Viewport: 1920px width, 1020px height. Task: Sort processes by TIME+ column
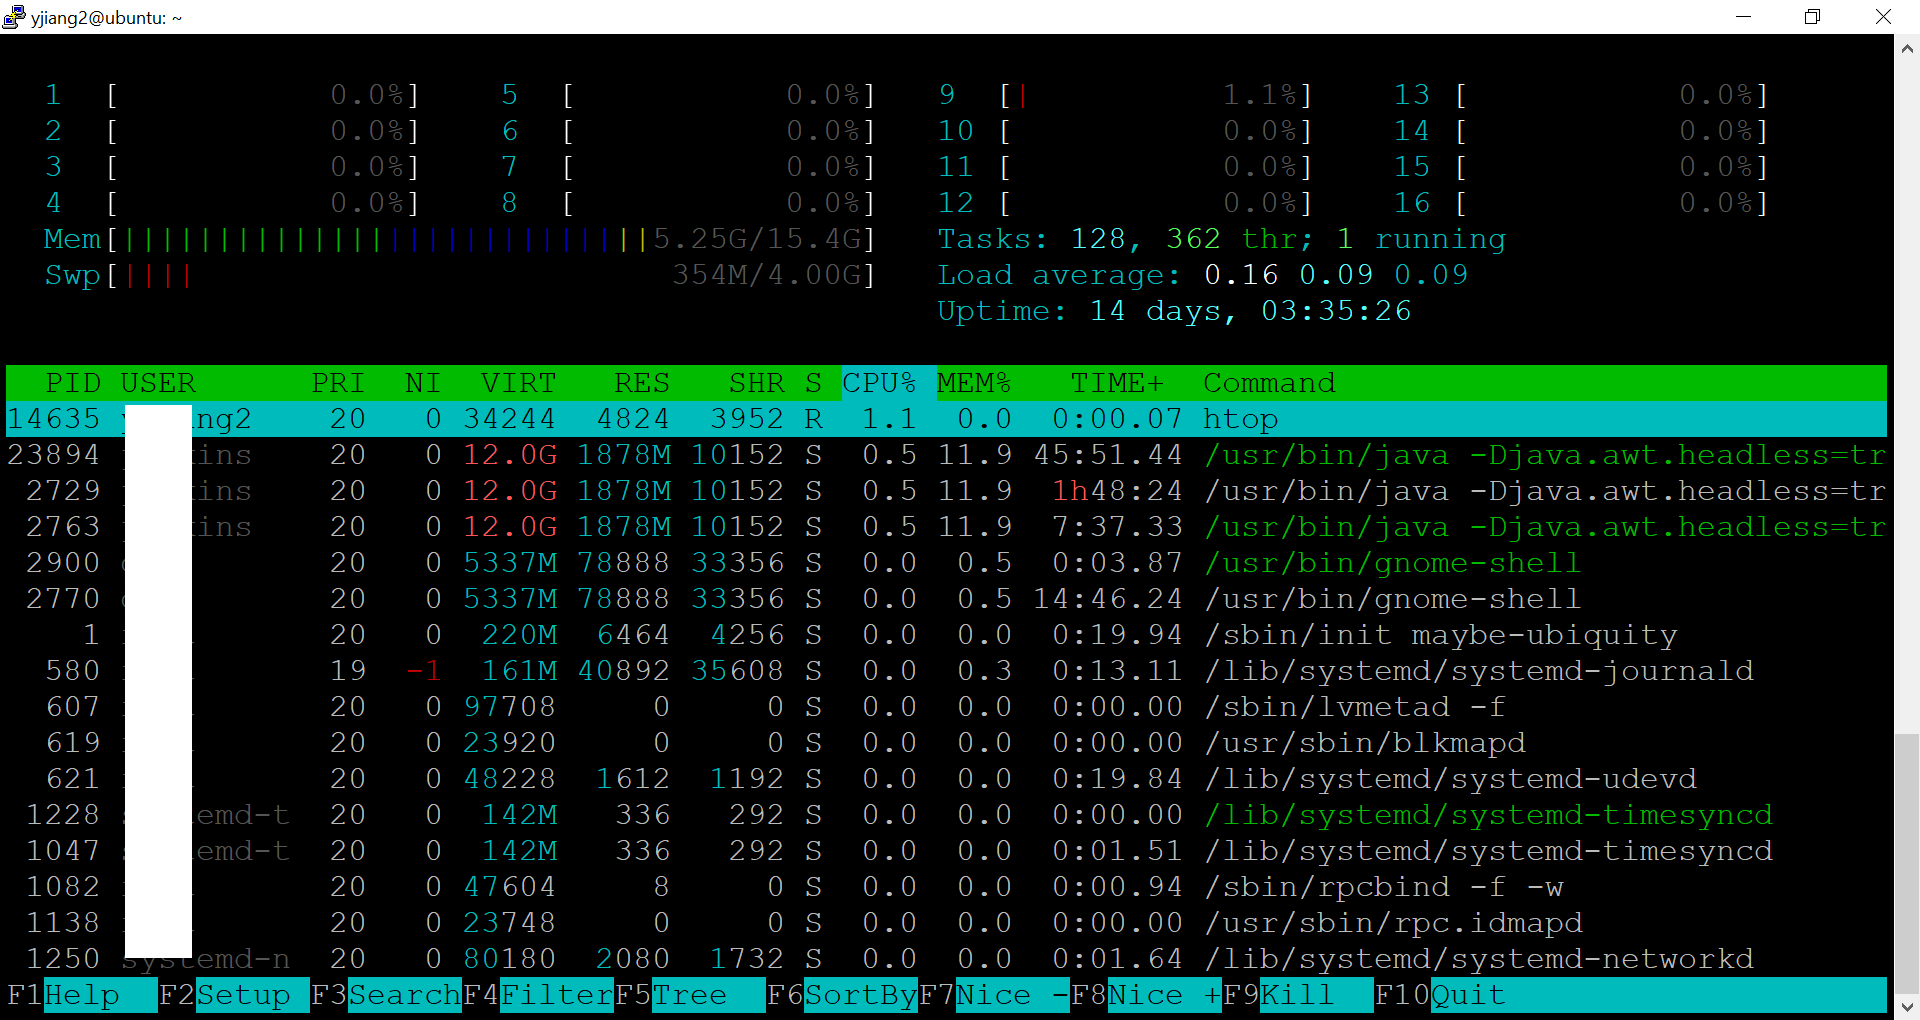[x=1117, y=382]
